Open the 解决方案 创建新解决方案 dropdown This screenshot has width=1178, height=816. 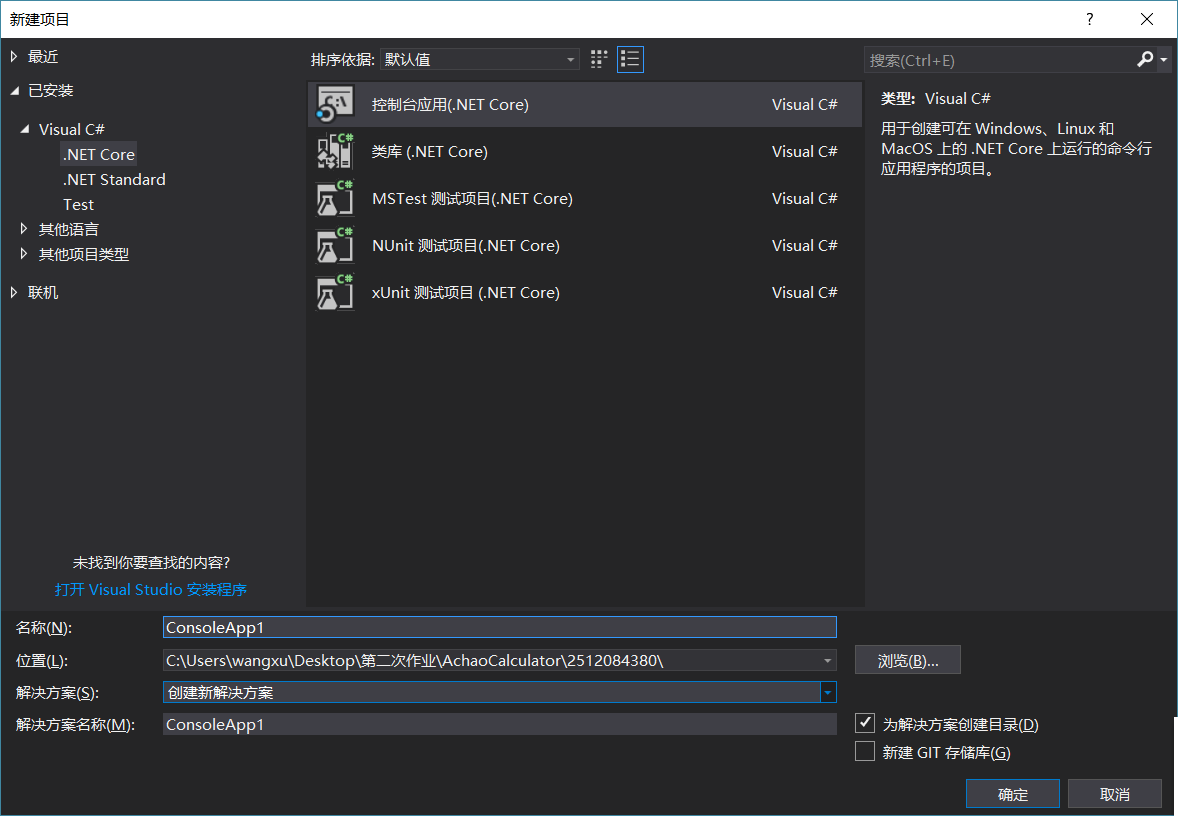tap(500, 692)
